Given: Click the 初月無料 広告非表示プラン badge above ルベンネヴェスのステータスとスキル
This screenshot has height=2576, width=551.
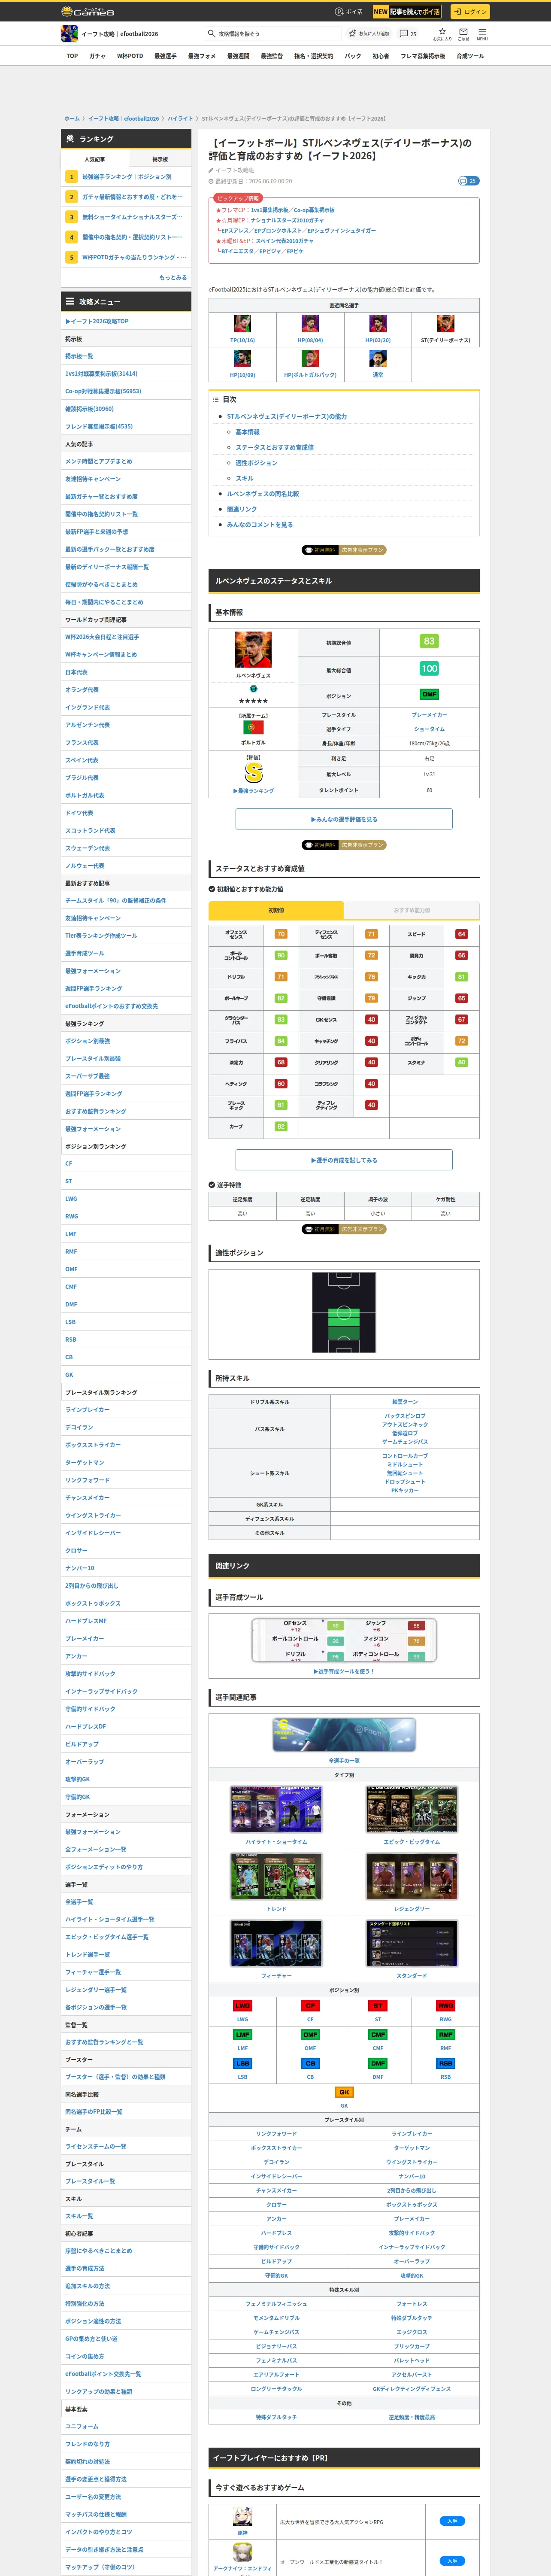Looking at the screenshot, I should coord(344,550).
